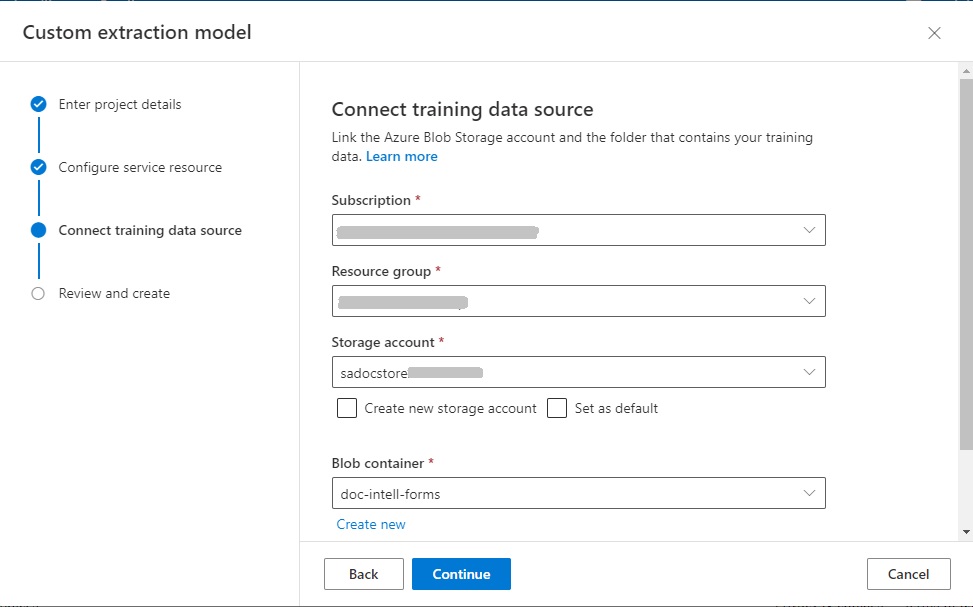Click the scrollbar up arrow
Screen dimensions: 973x607
coord(966,71)
